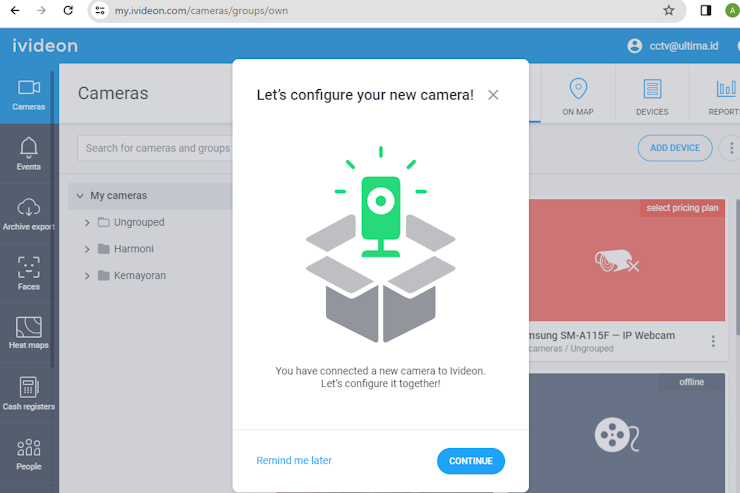
Task: Go forward in browser history
Action: click(42, 10)
